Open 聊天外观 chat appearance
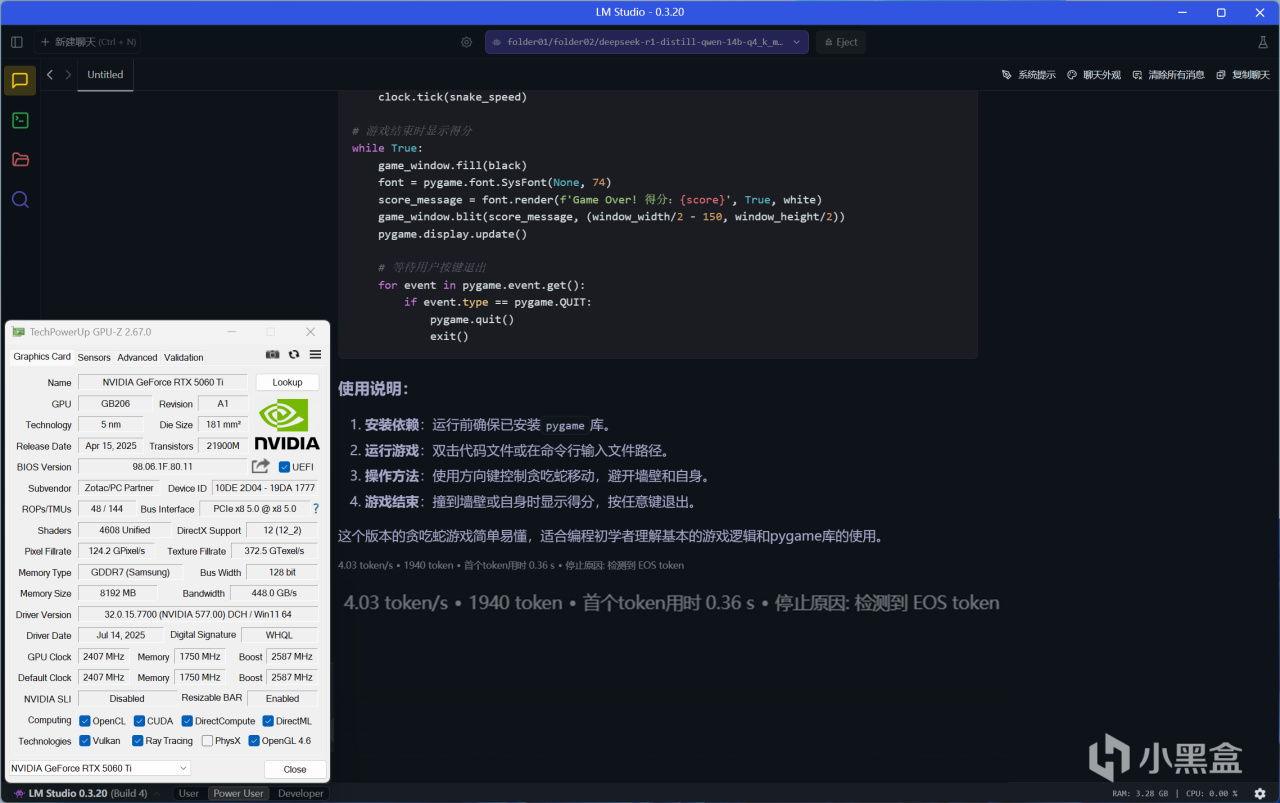This screenshot has height=803, width=1280. point(1094,75)
